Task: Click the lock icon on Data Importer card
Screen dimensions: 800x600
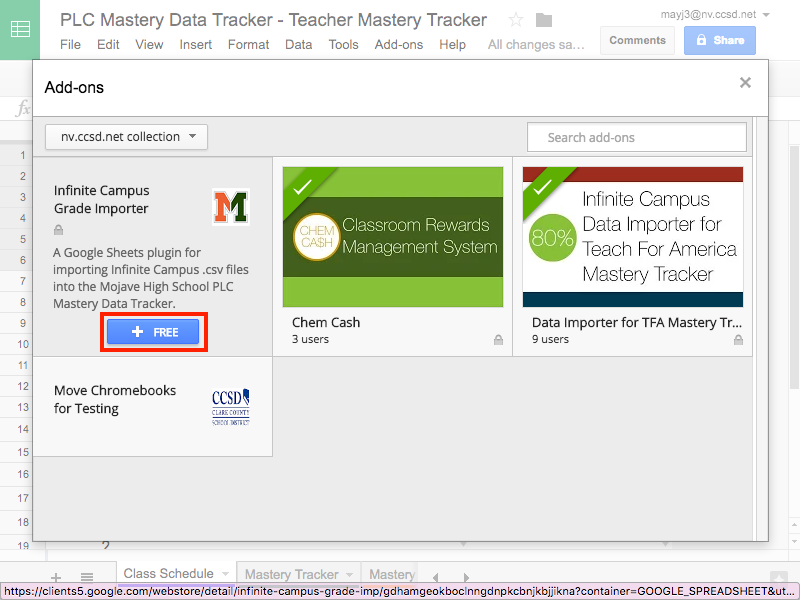Action: [738, 340]
